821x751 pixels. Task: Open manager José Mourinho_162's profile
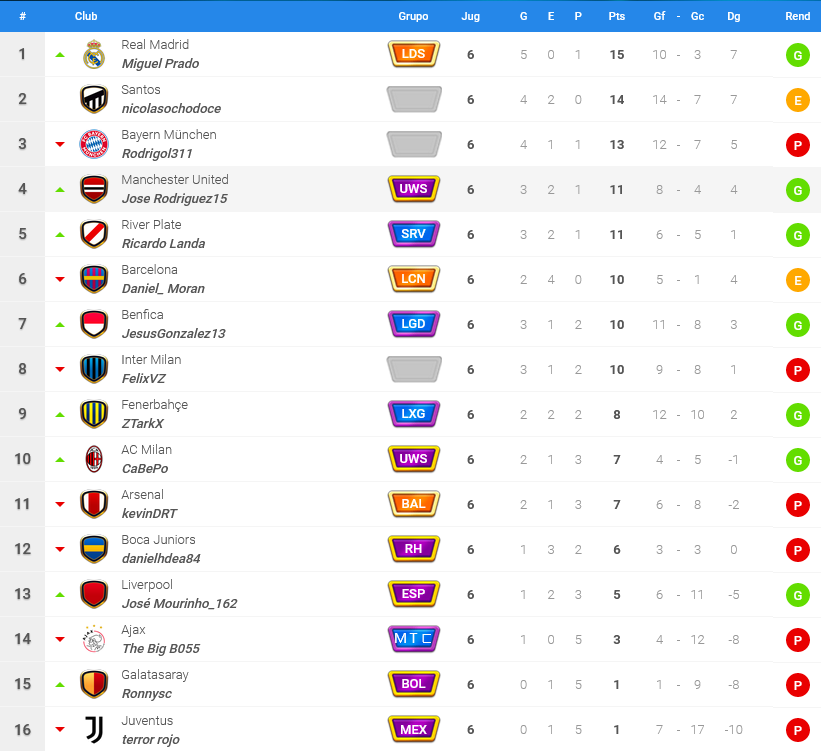[x=179, y=604]
